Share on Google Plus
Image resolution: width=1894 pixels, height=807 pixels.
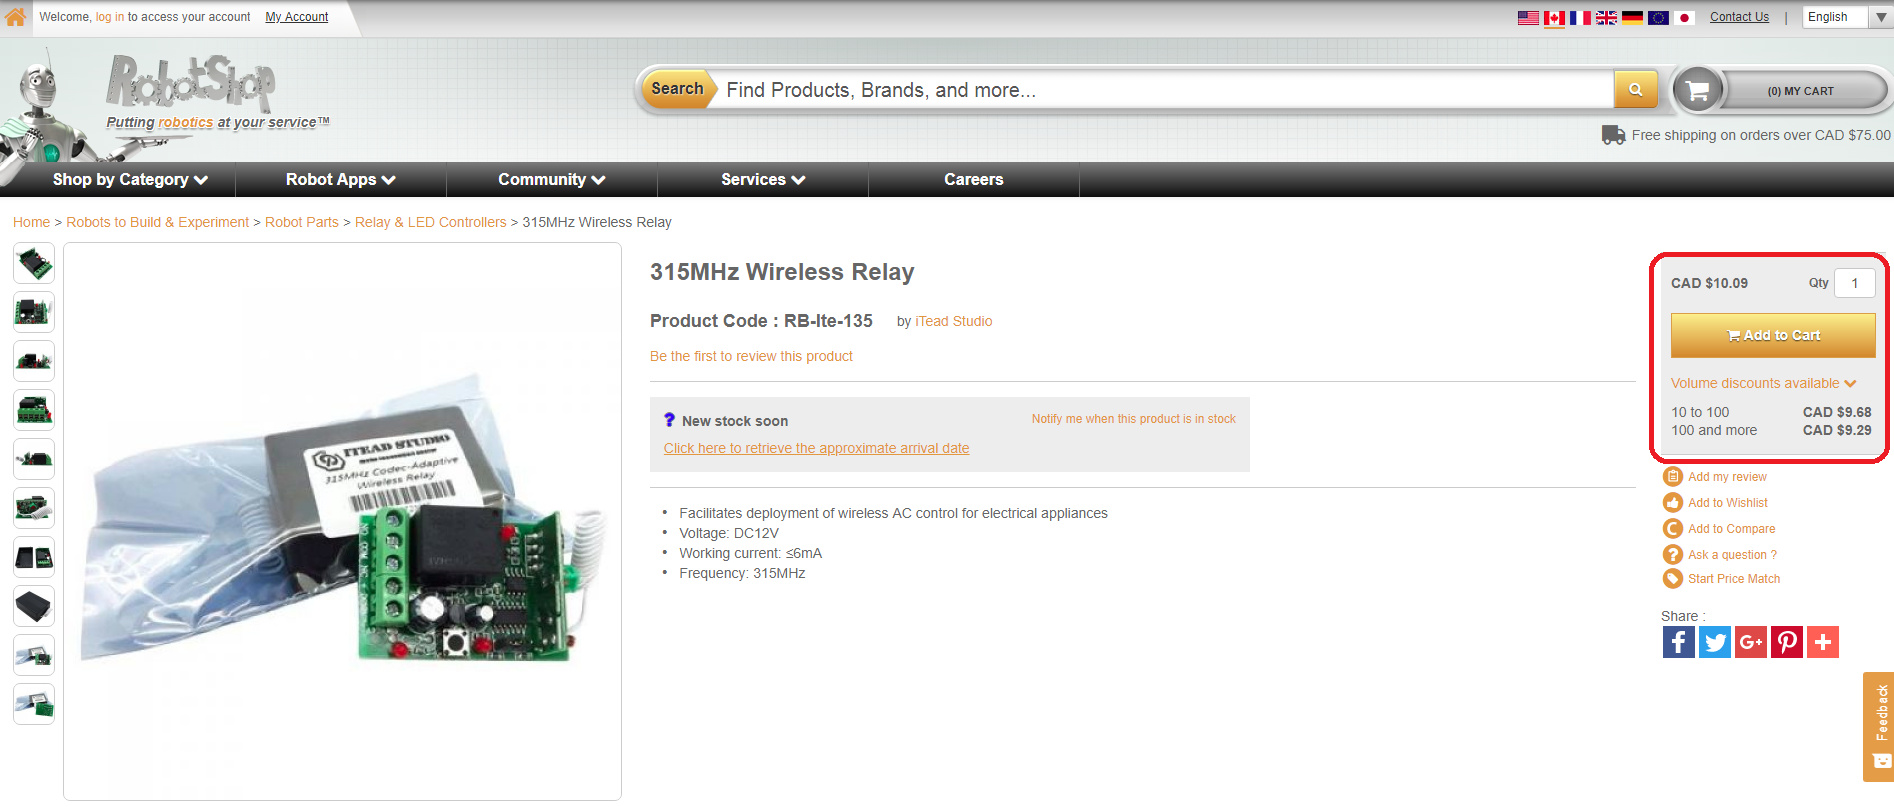[1751, 642]
